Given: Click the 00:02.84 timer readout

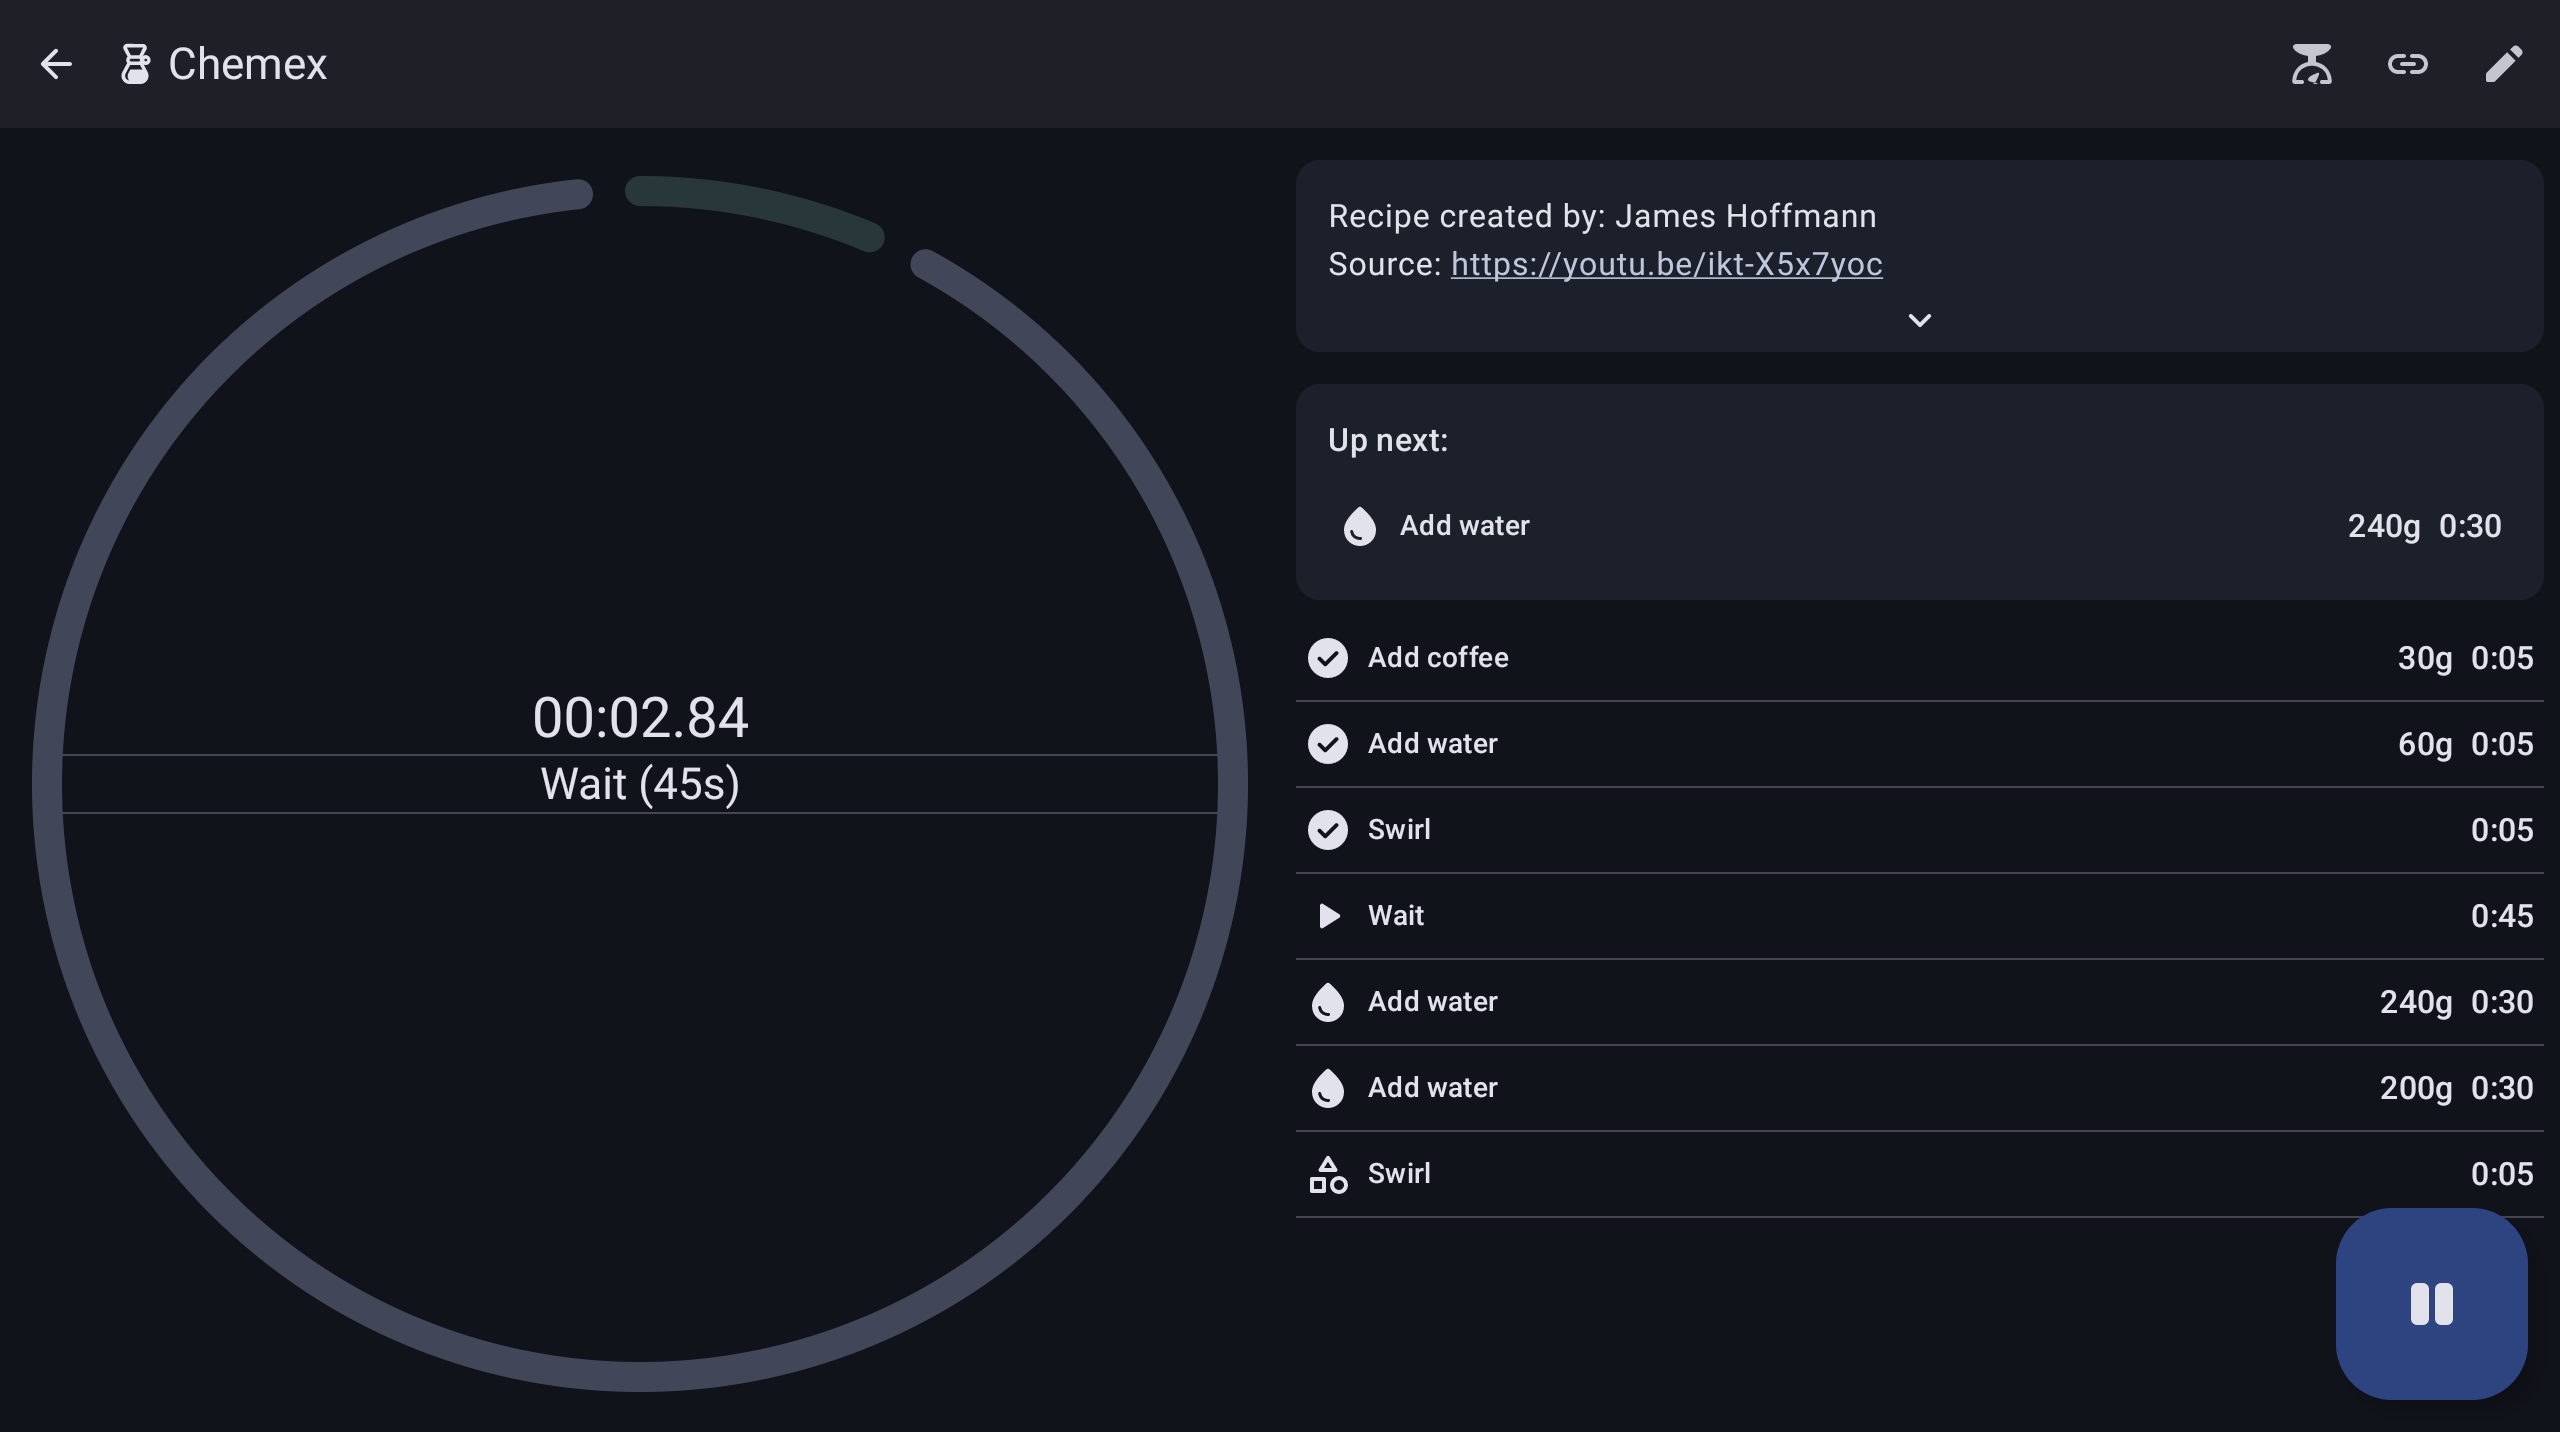Looking at the screenshot, I should (640, 718).
